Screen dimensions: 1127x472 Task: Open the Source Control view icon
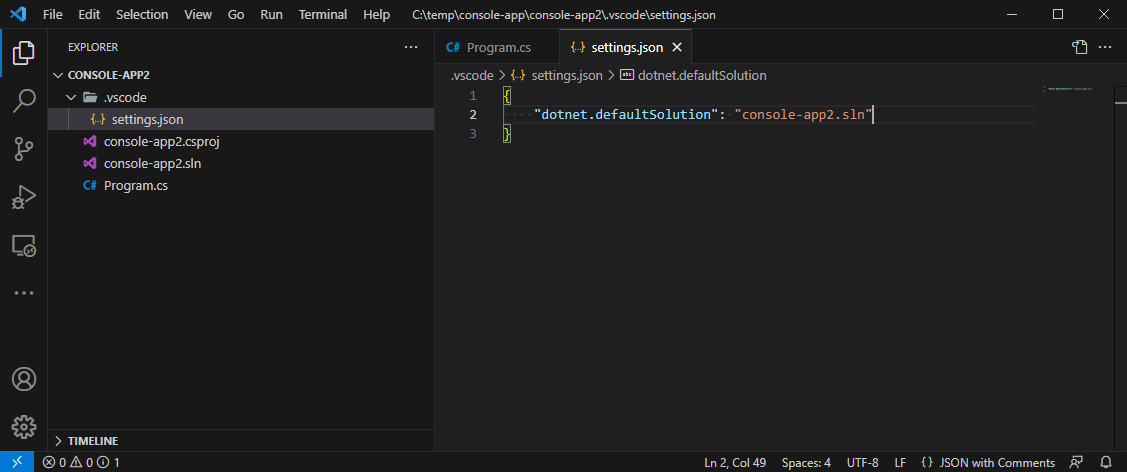pyautogui.click(x=24, y=149)
